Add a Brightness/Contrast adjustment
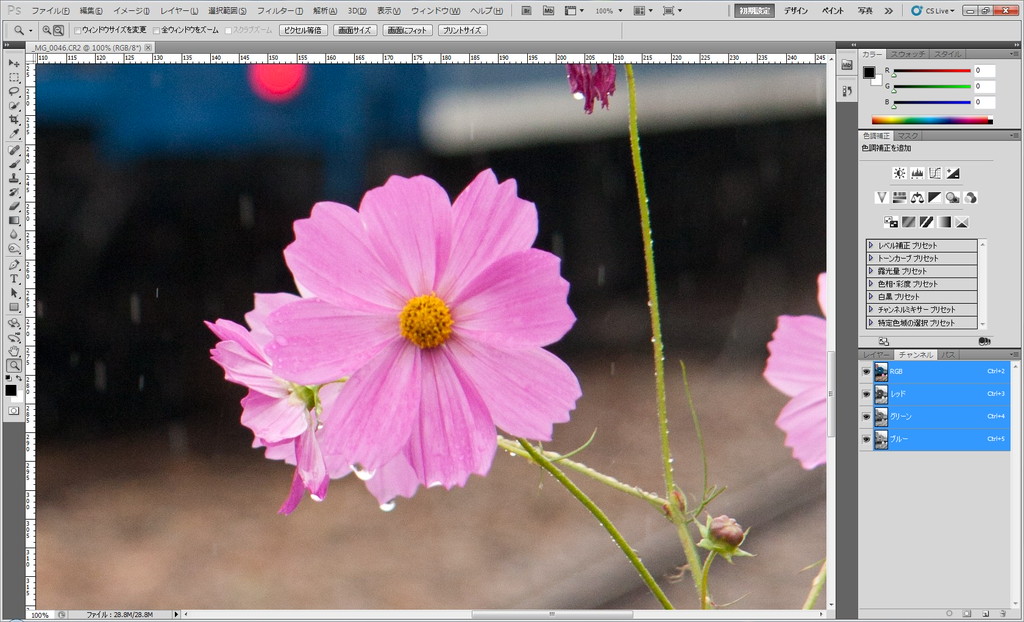 [x=899, y=173]
